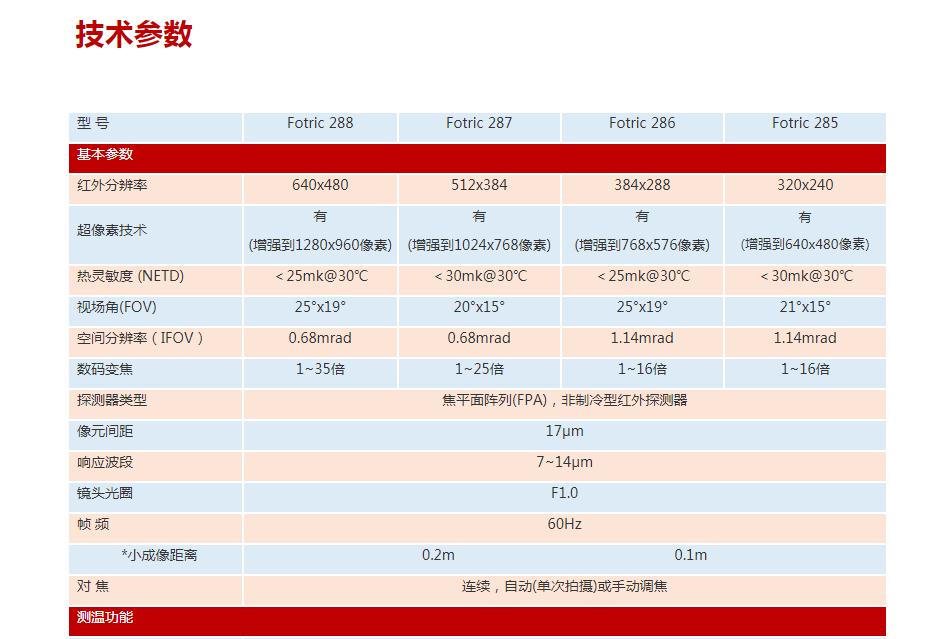Viewport: 935px width, 639px height.
Task: Click the 超像素技术 row label
Action: 112,230
